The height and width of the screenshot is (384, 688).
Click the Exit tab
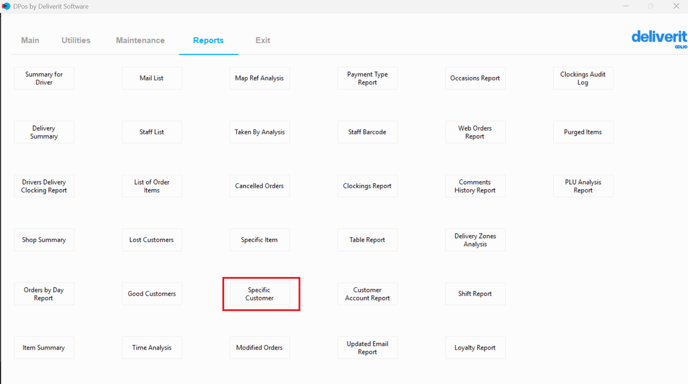click(x=263, y=40)
